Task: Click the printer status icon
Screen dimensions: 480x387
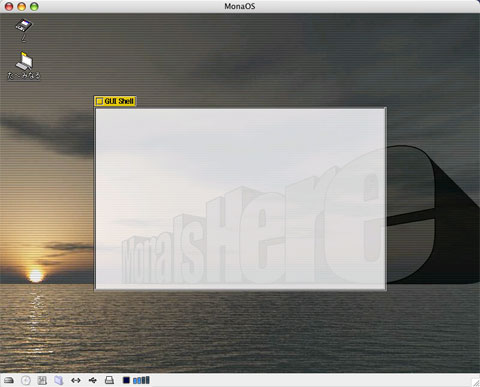Action: 109,380
